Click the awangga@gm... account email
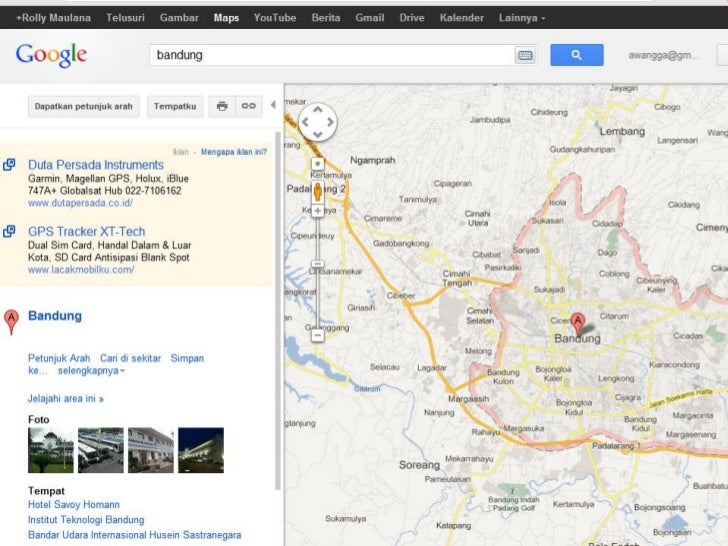Image resolution: width=728 pixels, height=546 pixels. pos(663,55)
